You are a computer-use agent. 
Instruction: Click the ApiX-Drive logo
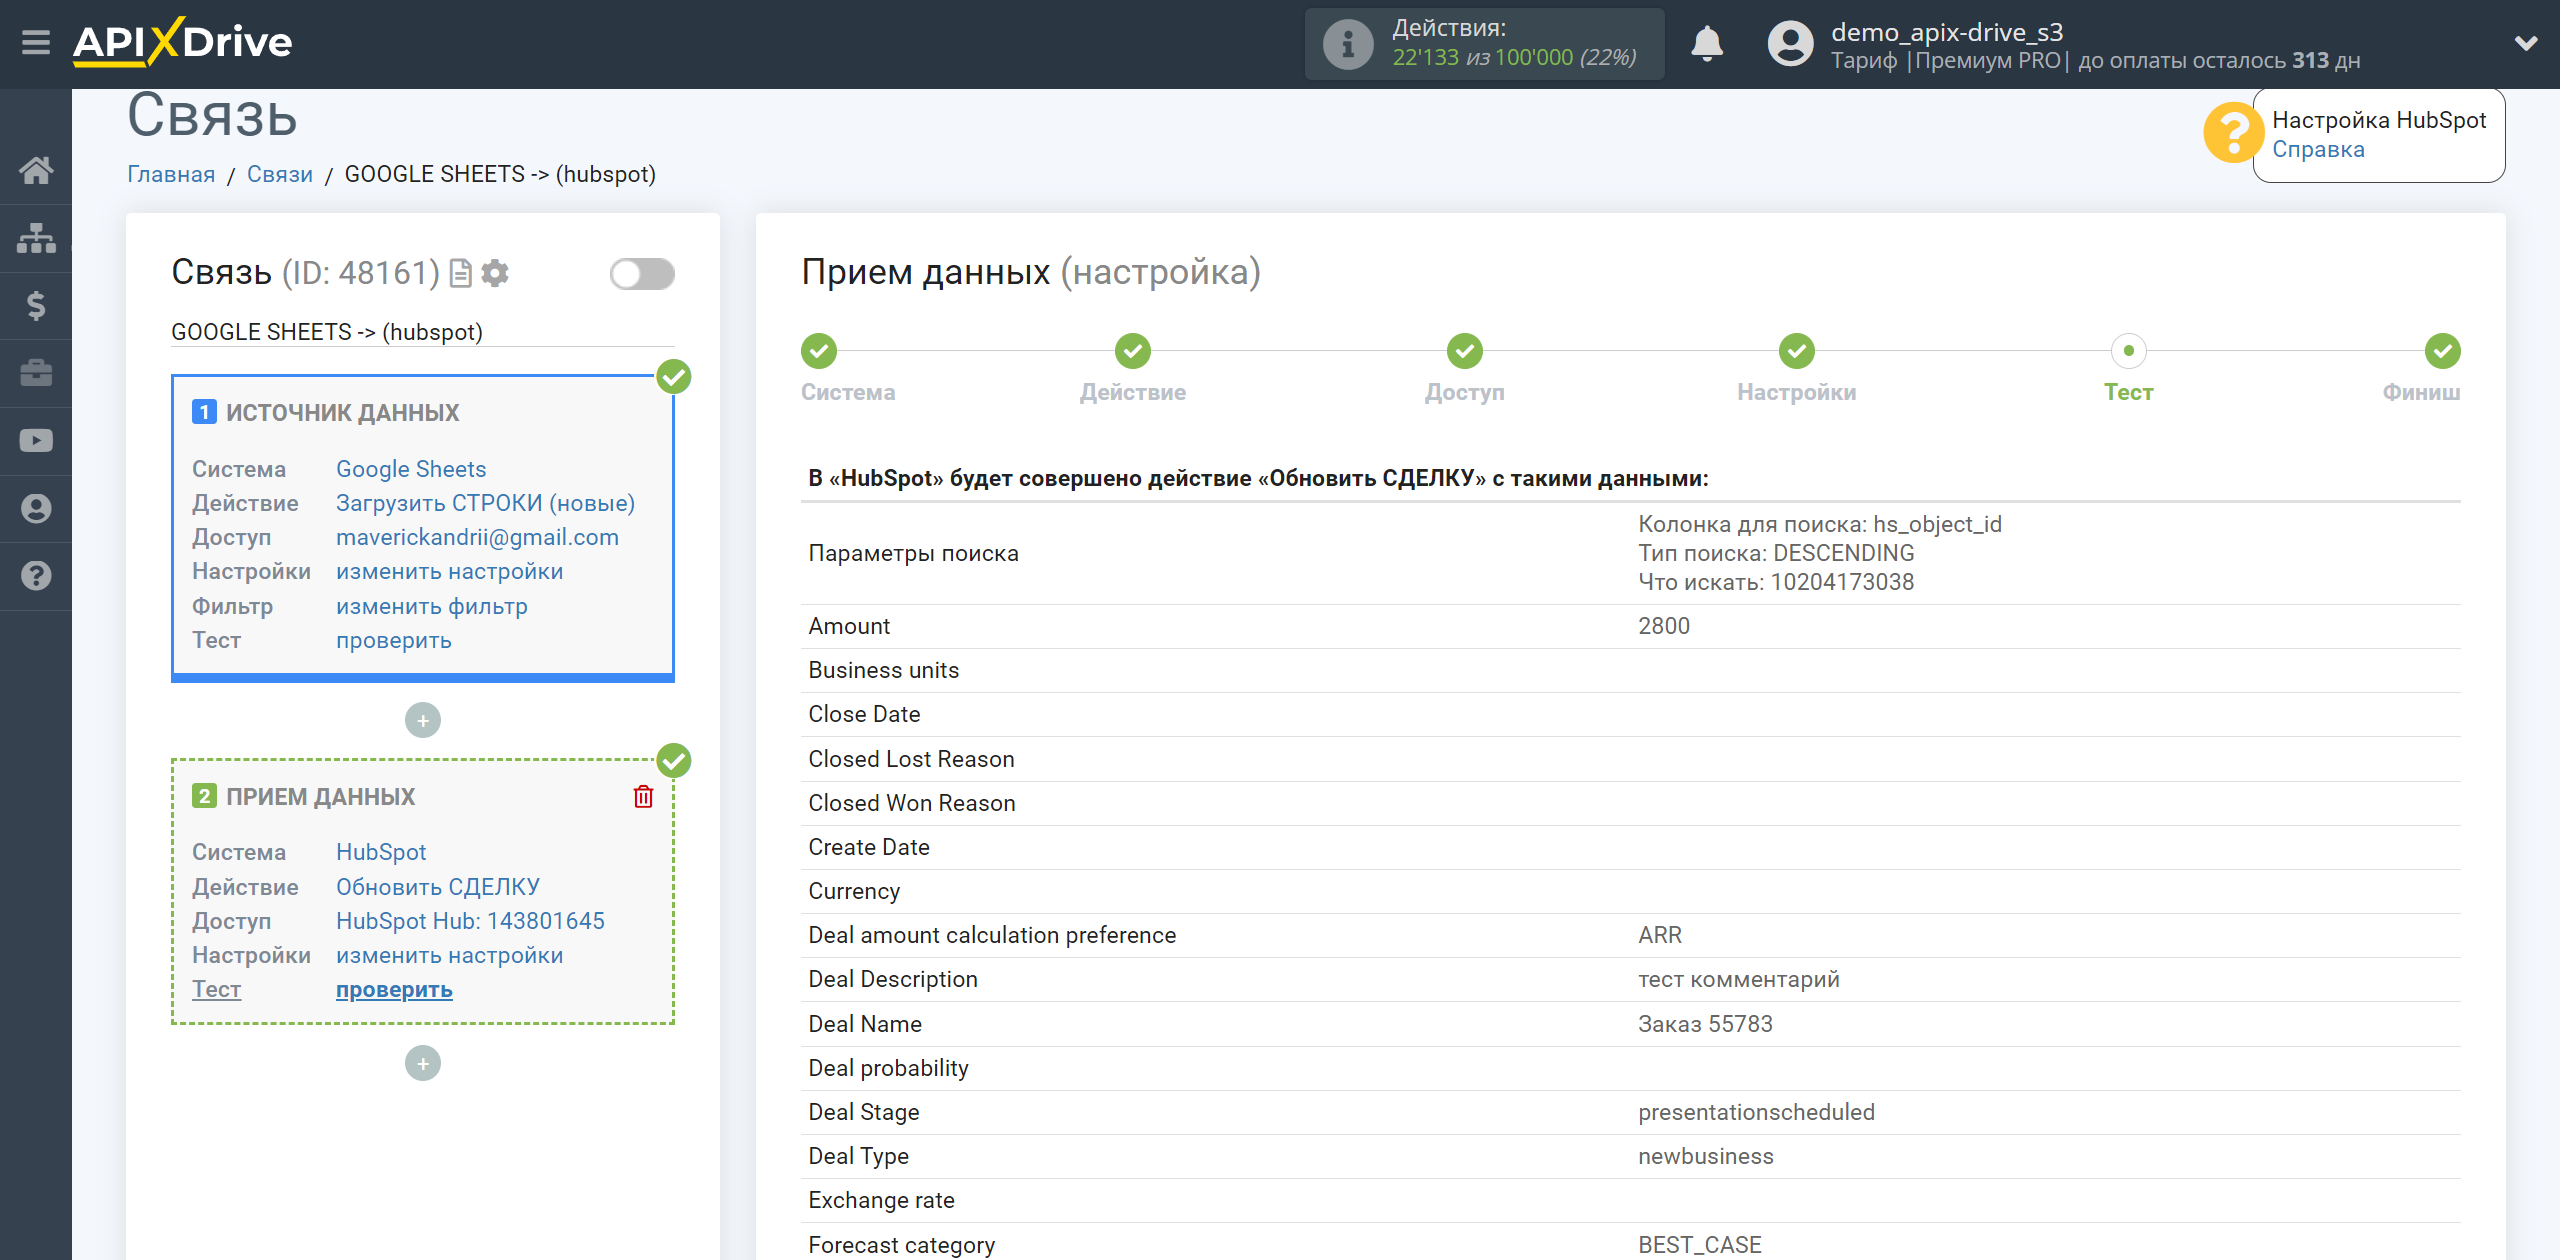182,42
